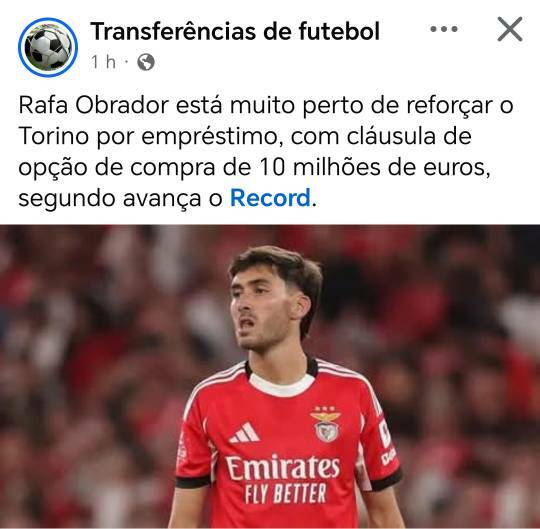Open the soccer ball profile picture

[48, 47]
